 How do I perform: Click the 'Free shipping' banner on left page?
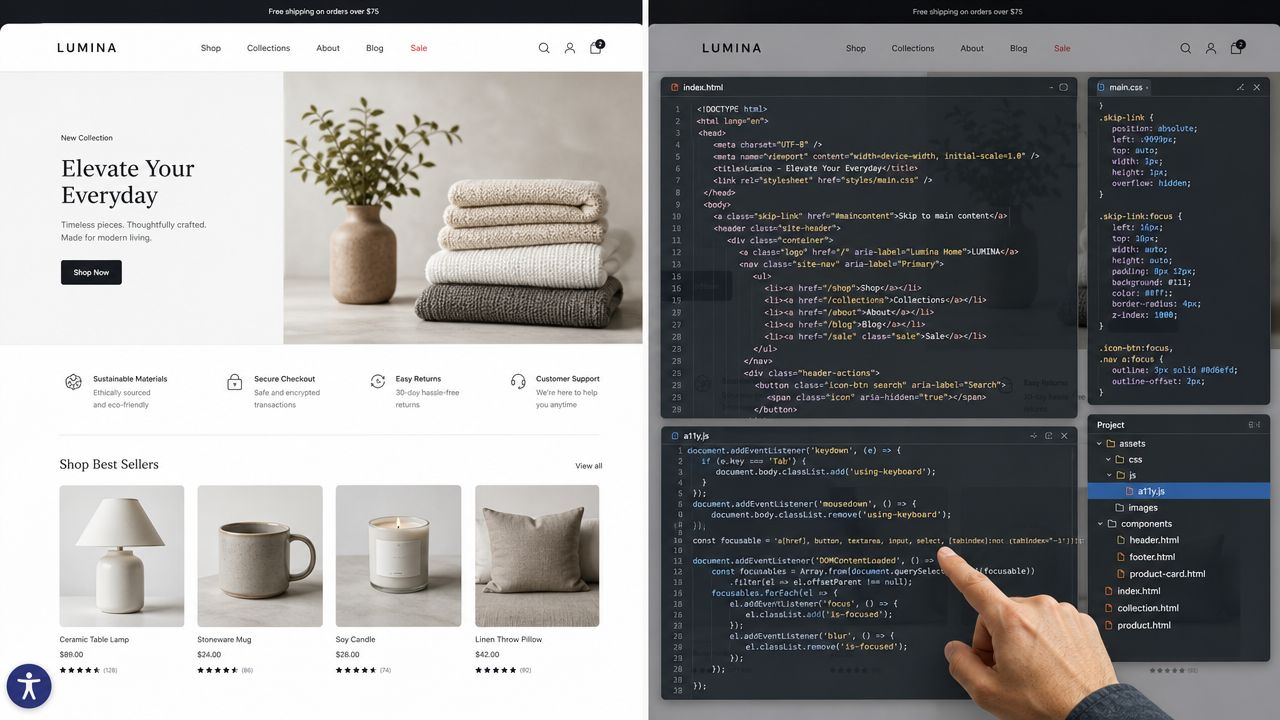323,12
